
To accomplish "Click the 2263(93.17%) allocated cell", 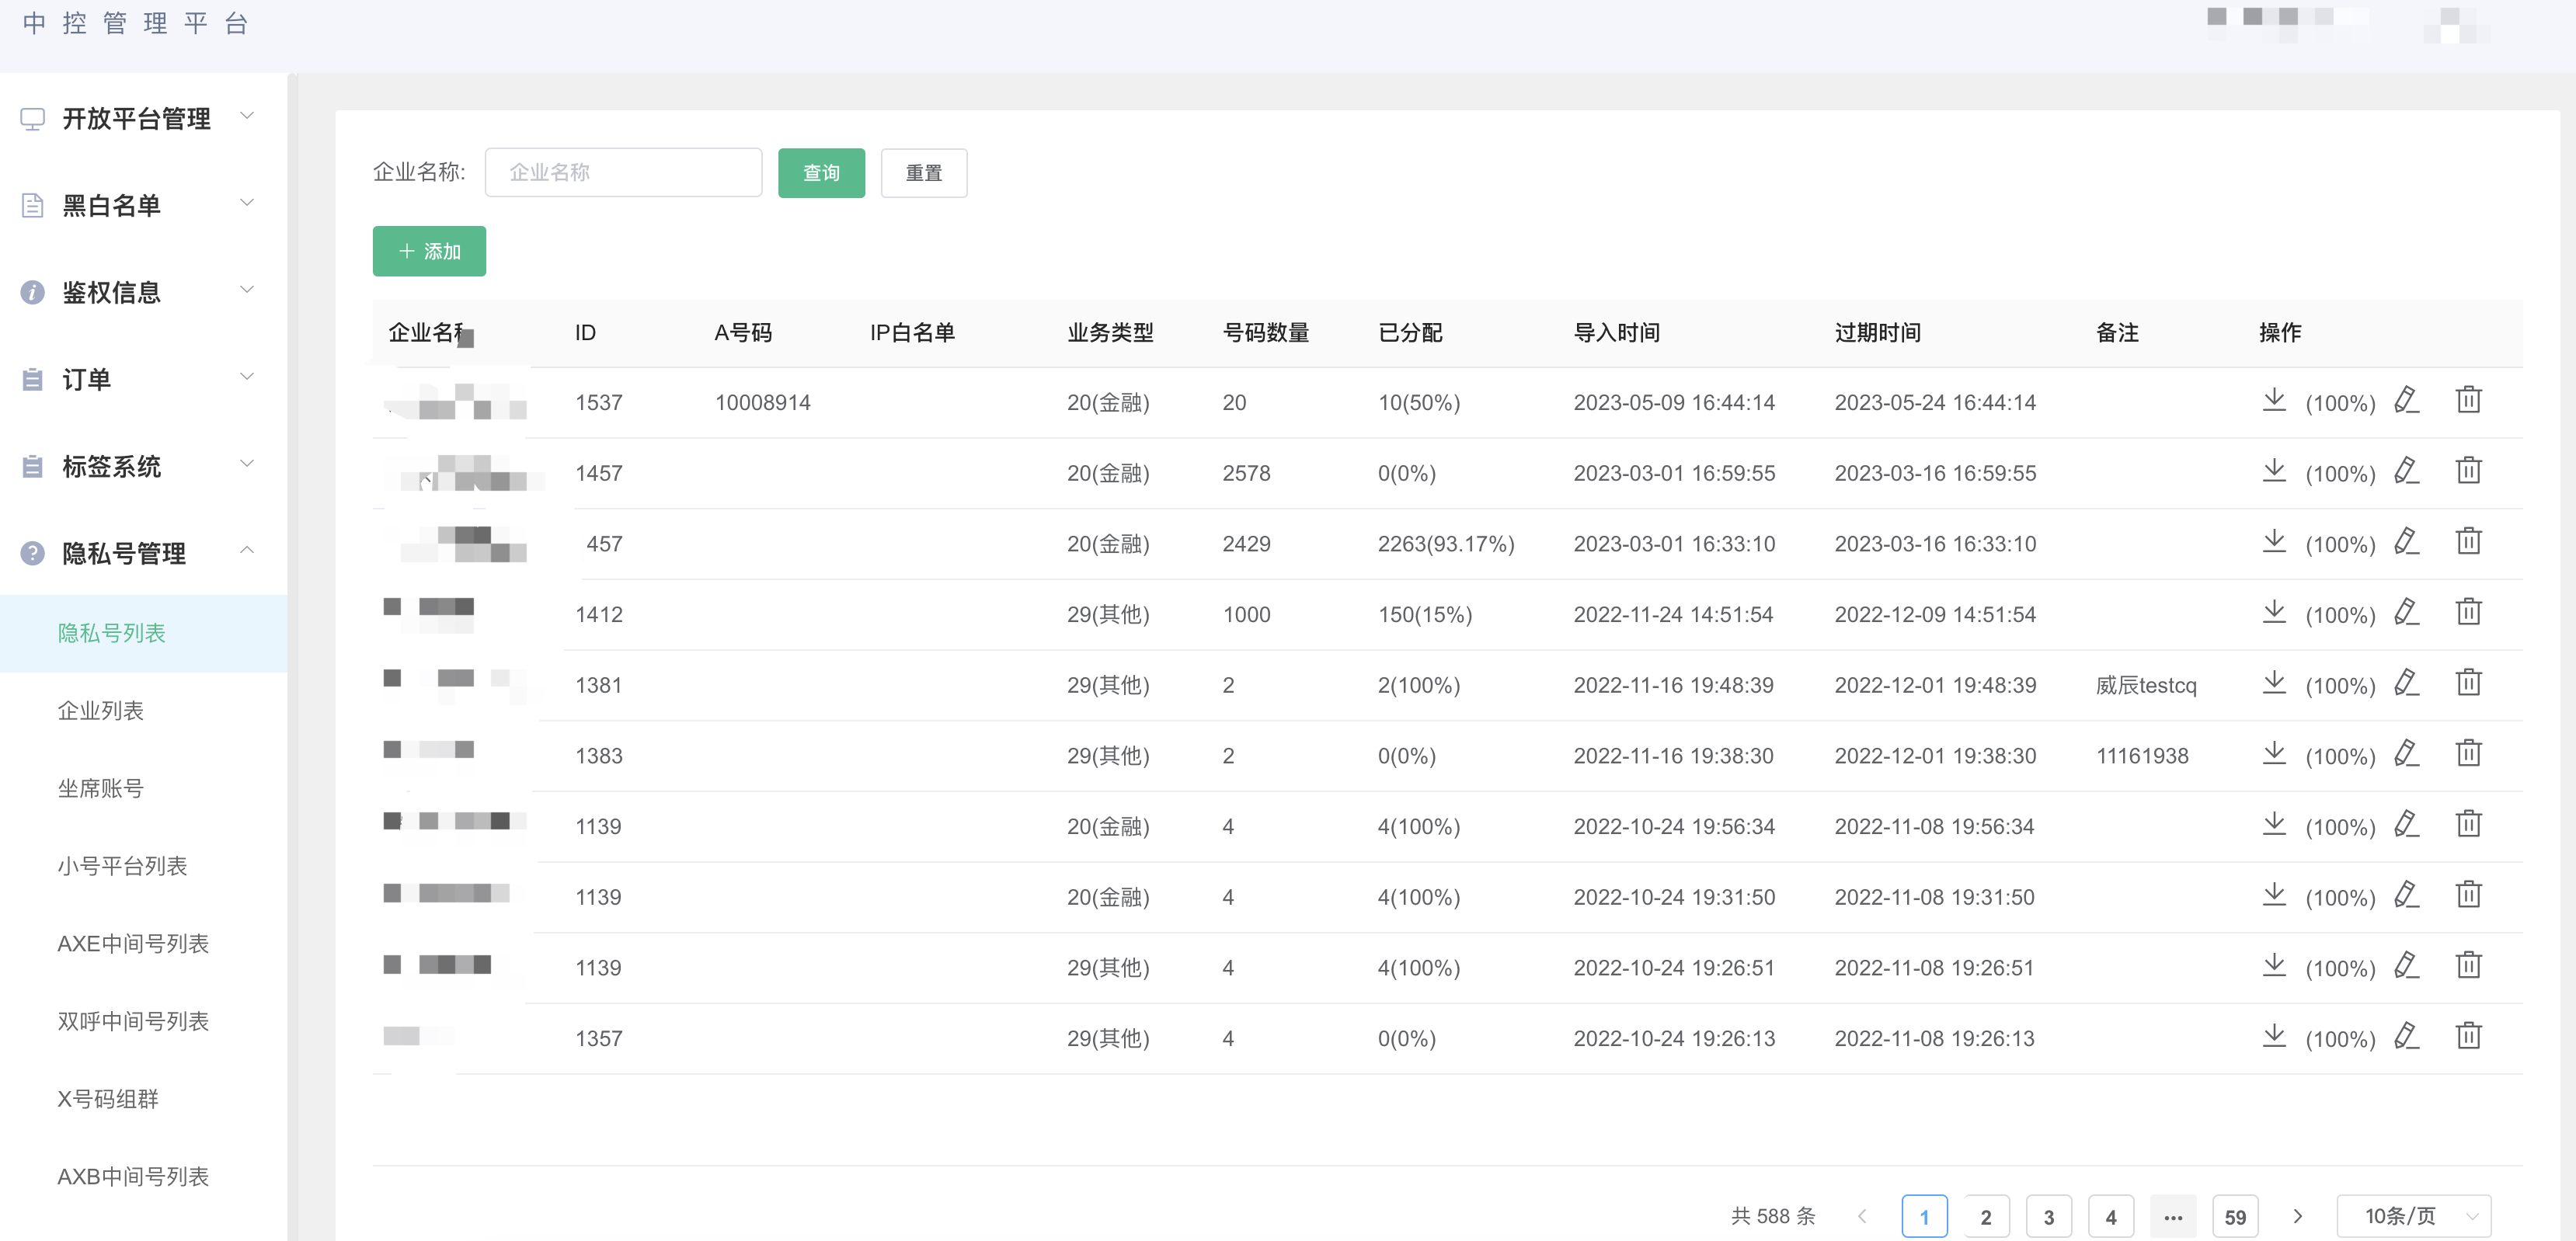I will [1446, 544].
